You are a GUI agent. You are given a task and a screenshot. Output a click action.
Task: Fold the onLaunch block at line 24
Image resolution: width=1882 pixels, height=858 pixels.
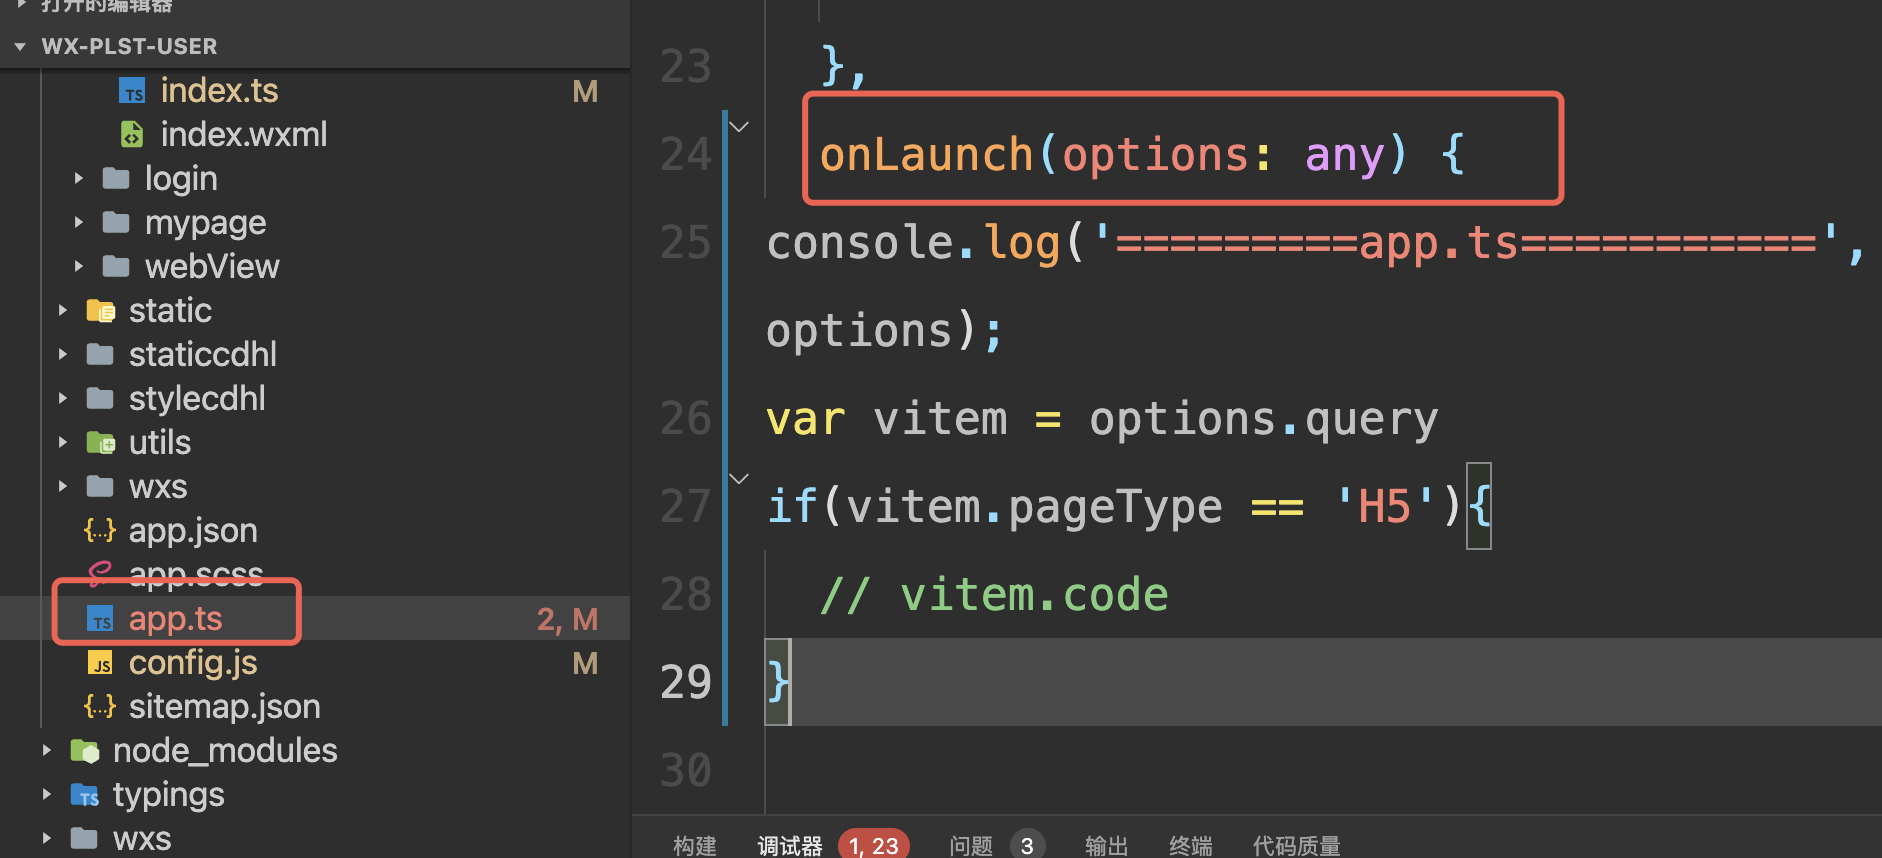[x=739, y=127]
